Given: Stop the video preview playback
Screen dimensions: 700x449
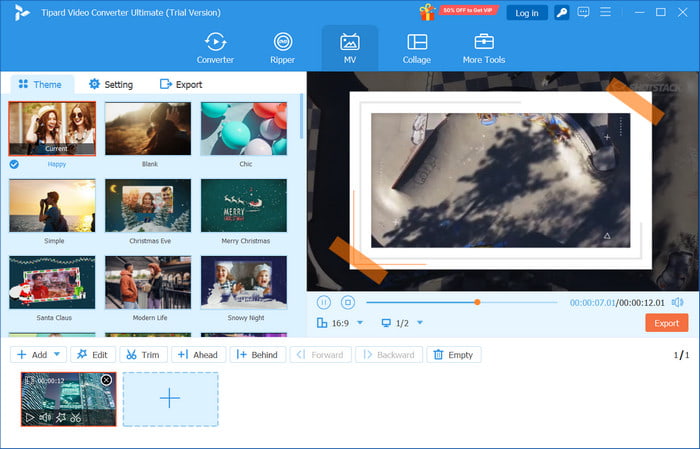Looking at the screenshot, I should click(x=348, y=302).
